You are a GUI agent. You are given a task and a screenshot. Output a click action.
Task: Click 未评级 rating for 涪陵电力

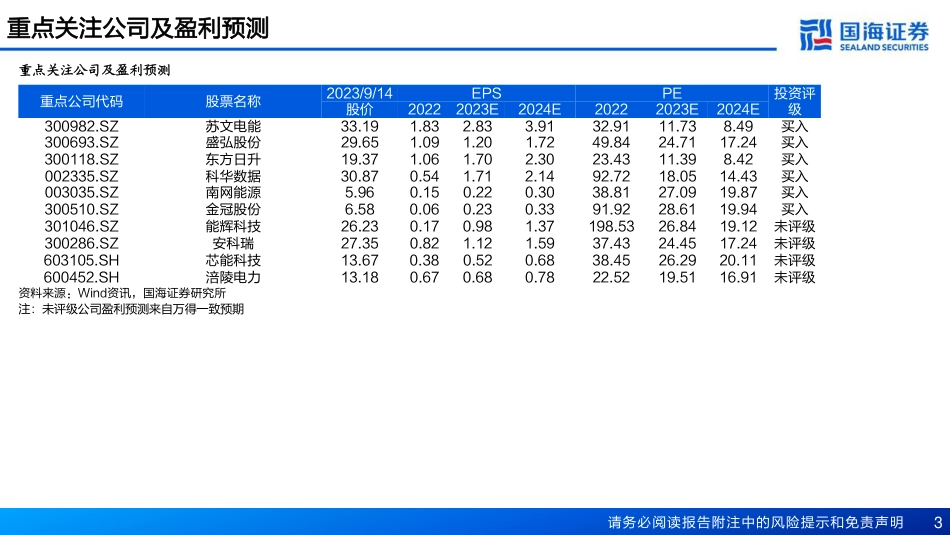(x=794, y=277)
